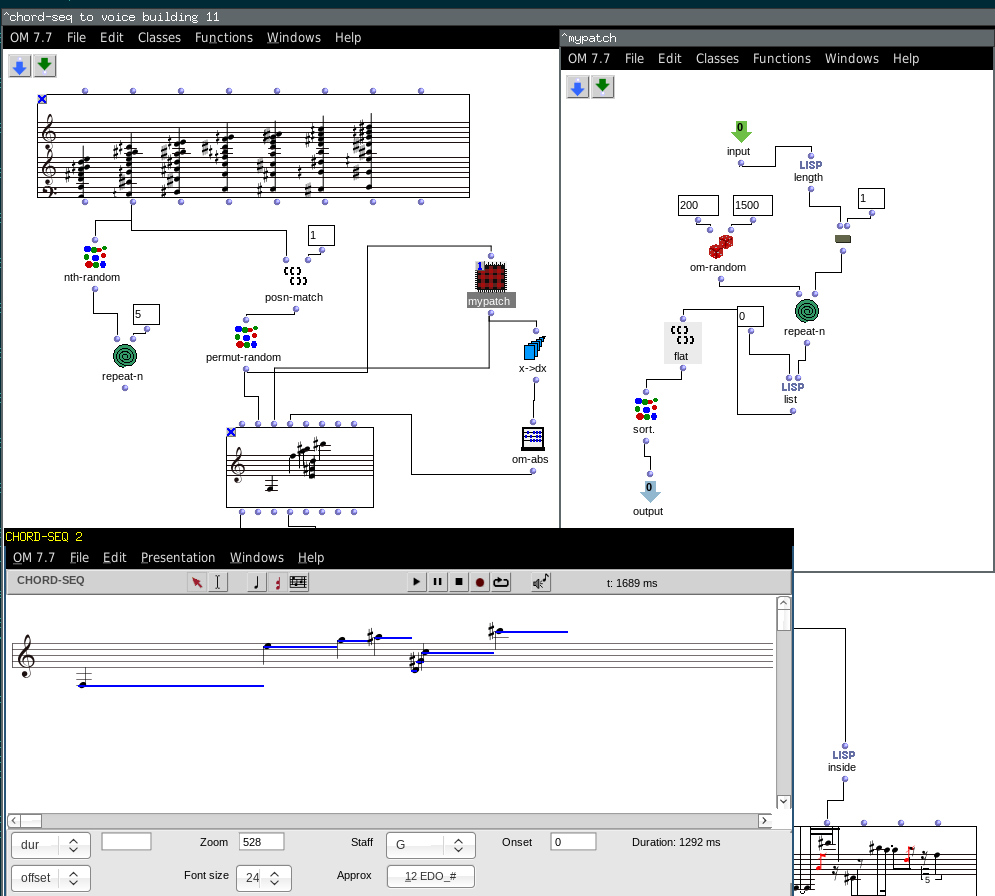This screenshot has width=995, height=896.
Task: Select the nth-random box icon
Action: coord(95,257)
